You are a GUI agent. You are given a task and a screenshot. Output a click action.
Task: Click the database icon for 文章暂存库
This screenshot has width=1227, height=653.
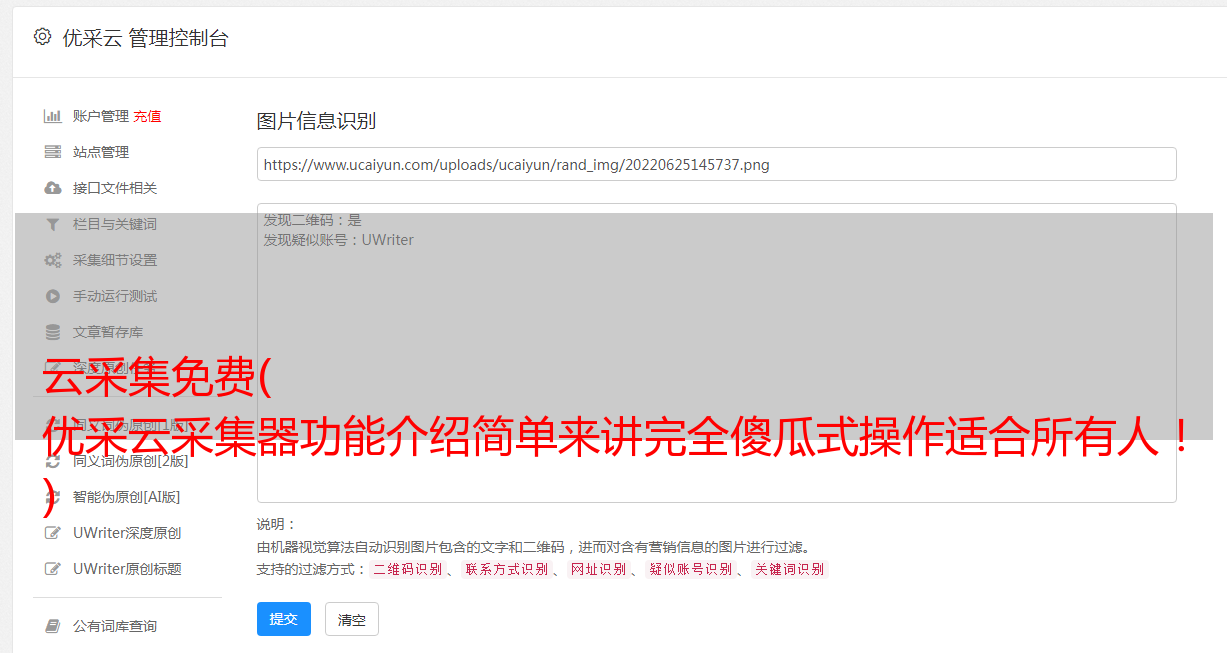click(53, 332)
